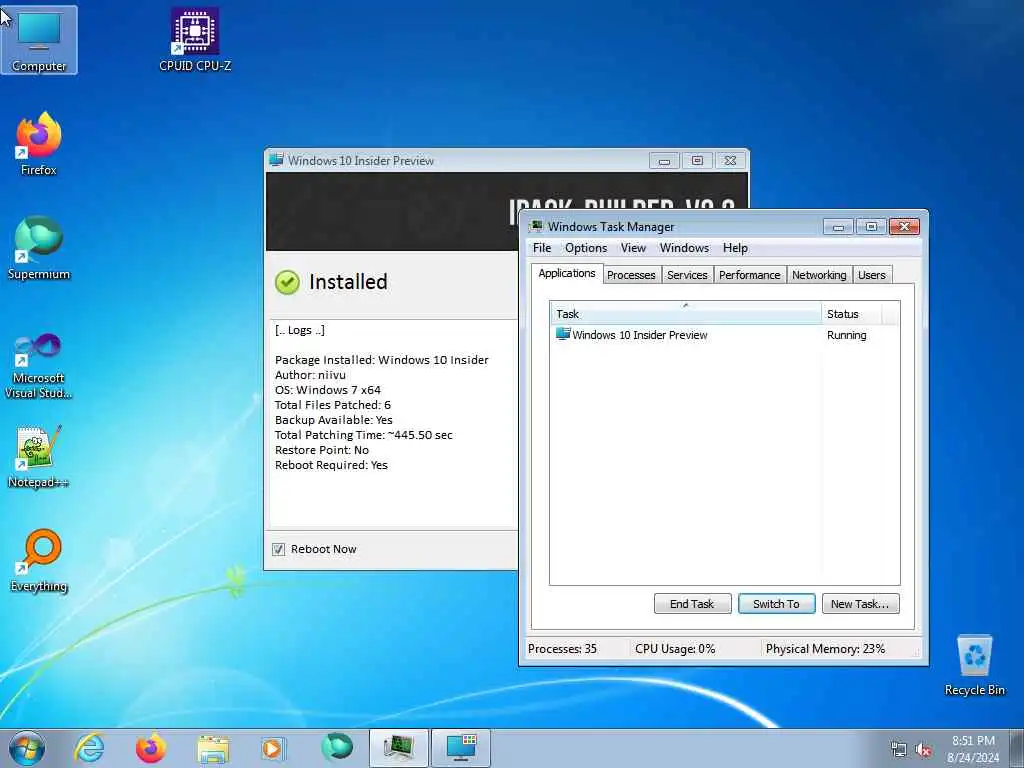Select the Task Manager taskbar button
1024x768 pixels.
[x=398, y=748]
